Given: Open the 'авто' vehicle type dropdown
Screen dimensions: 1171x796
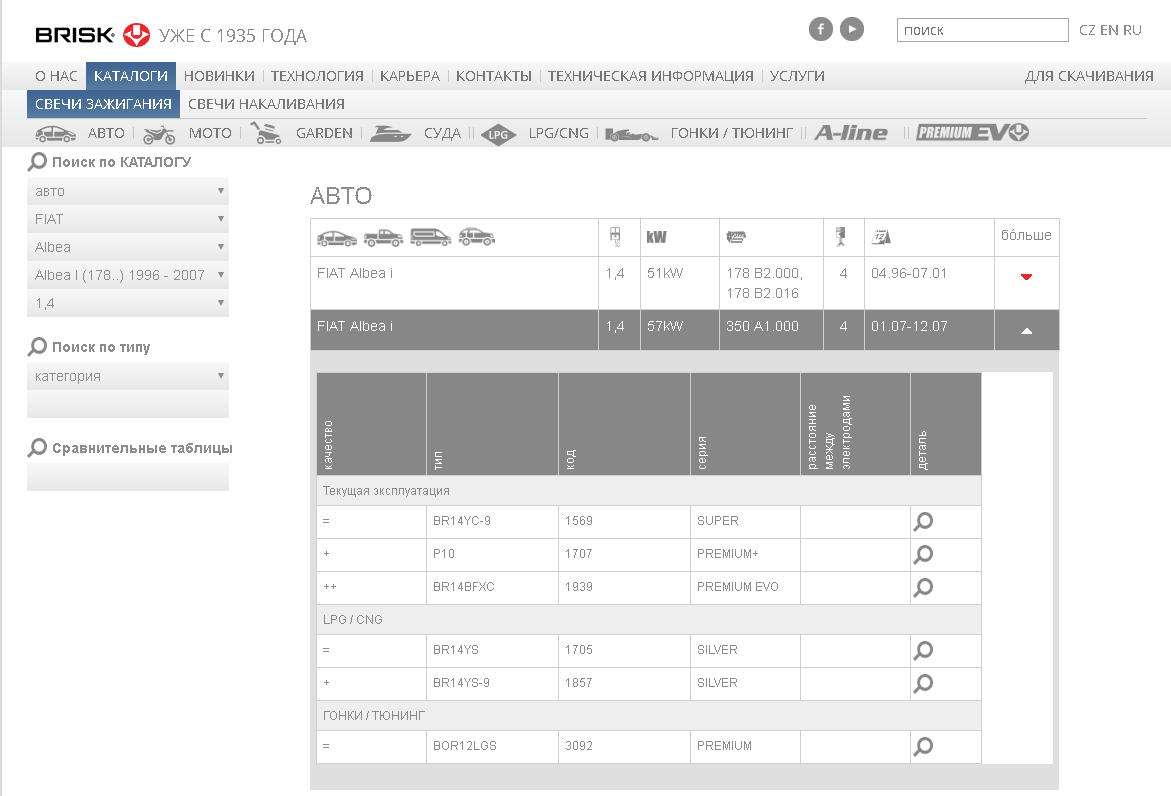Looking at the screenshot, I should (x=128, y=191).
